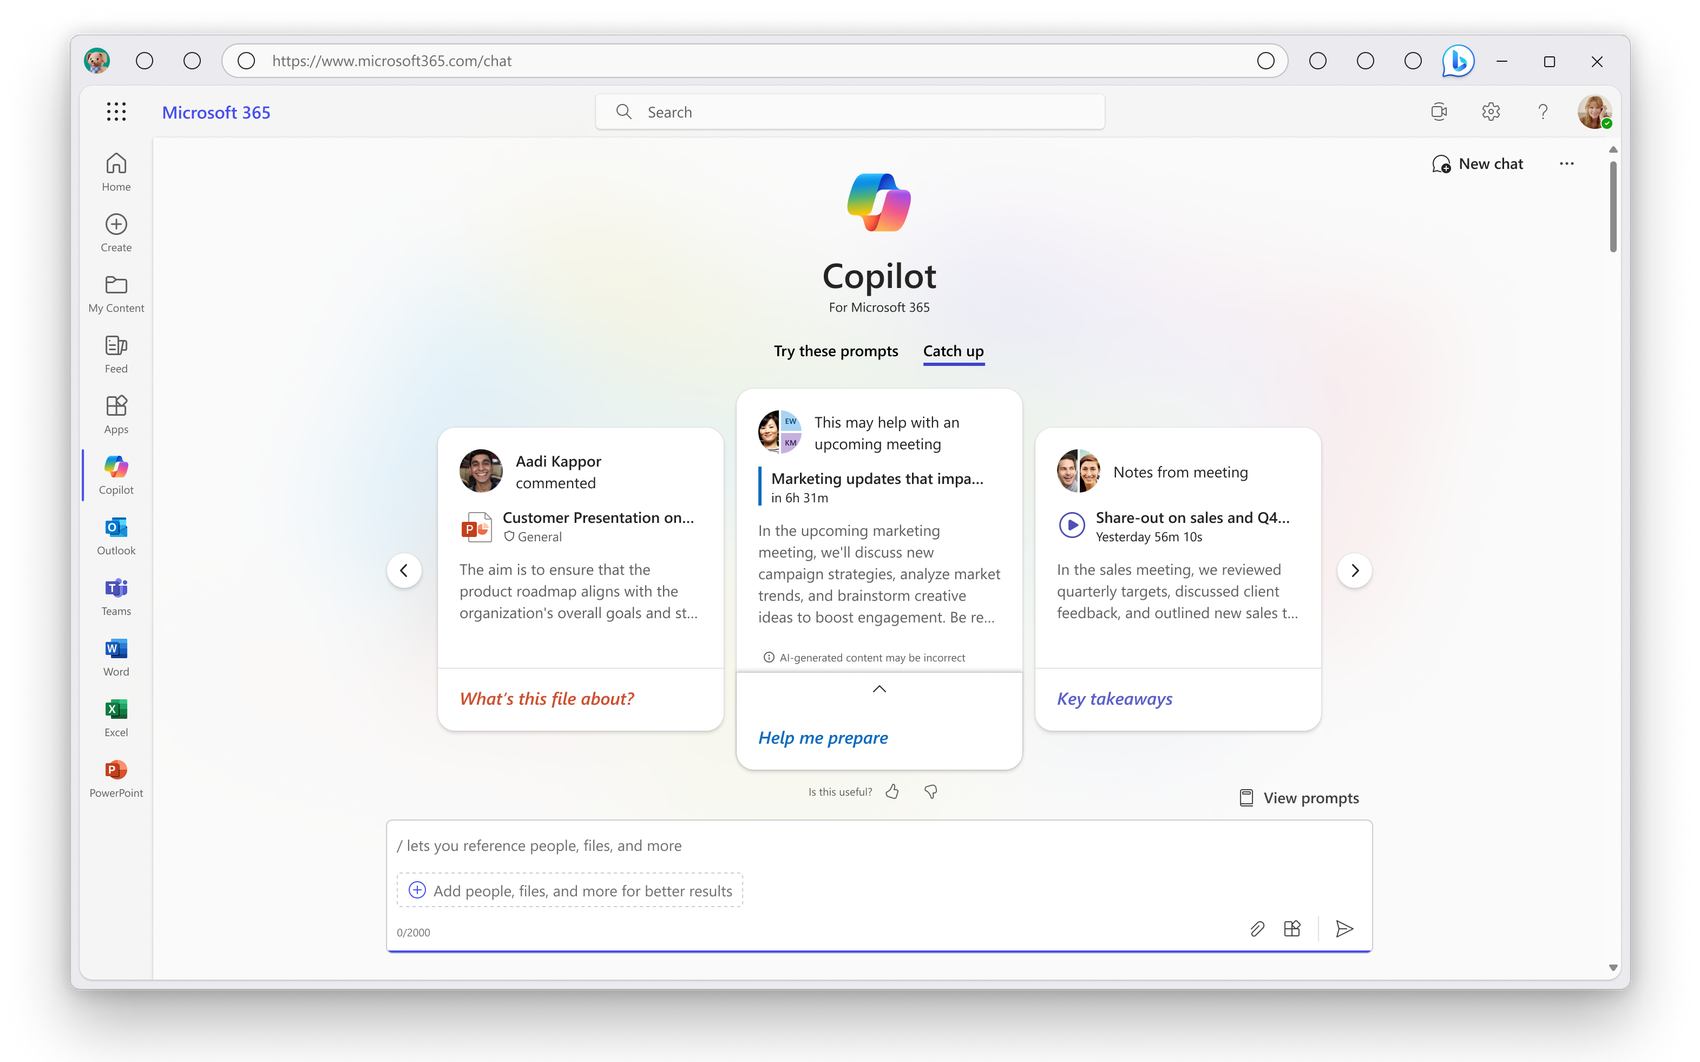Advance the carousel with the right arrow

[x=1355, y=570]
